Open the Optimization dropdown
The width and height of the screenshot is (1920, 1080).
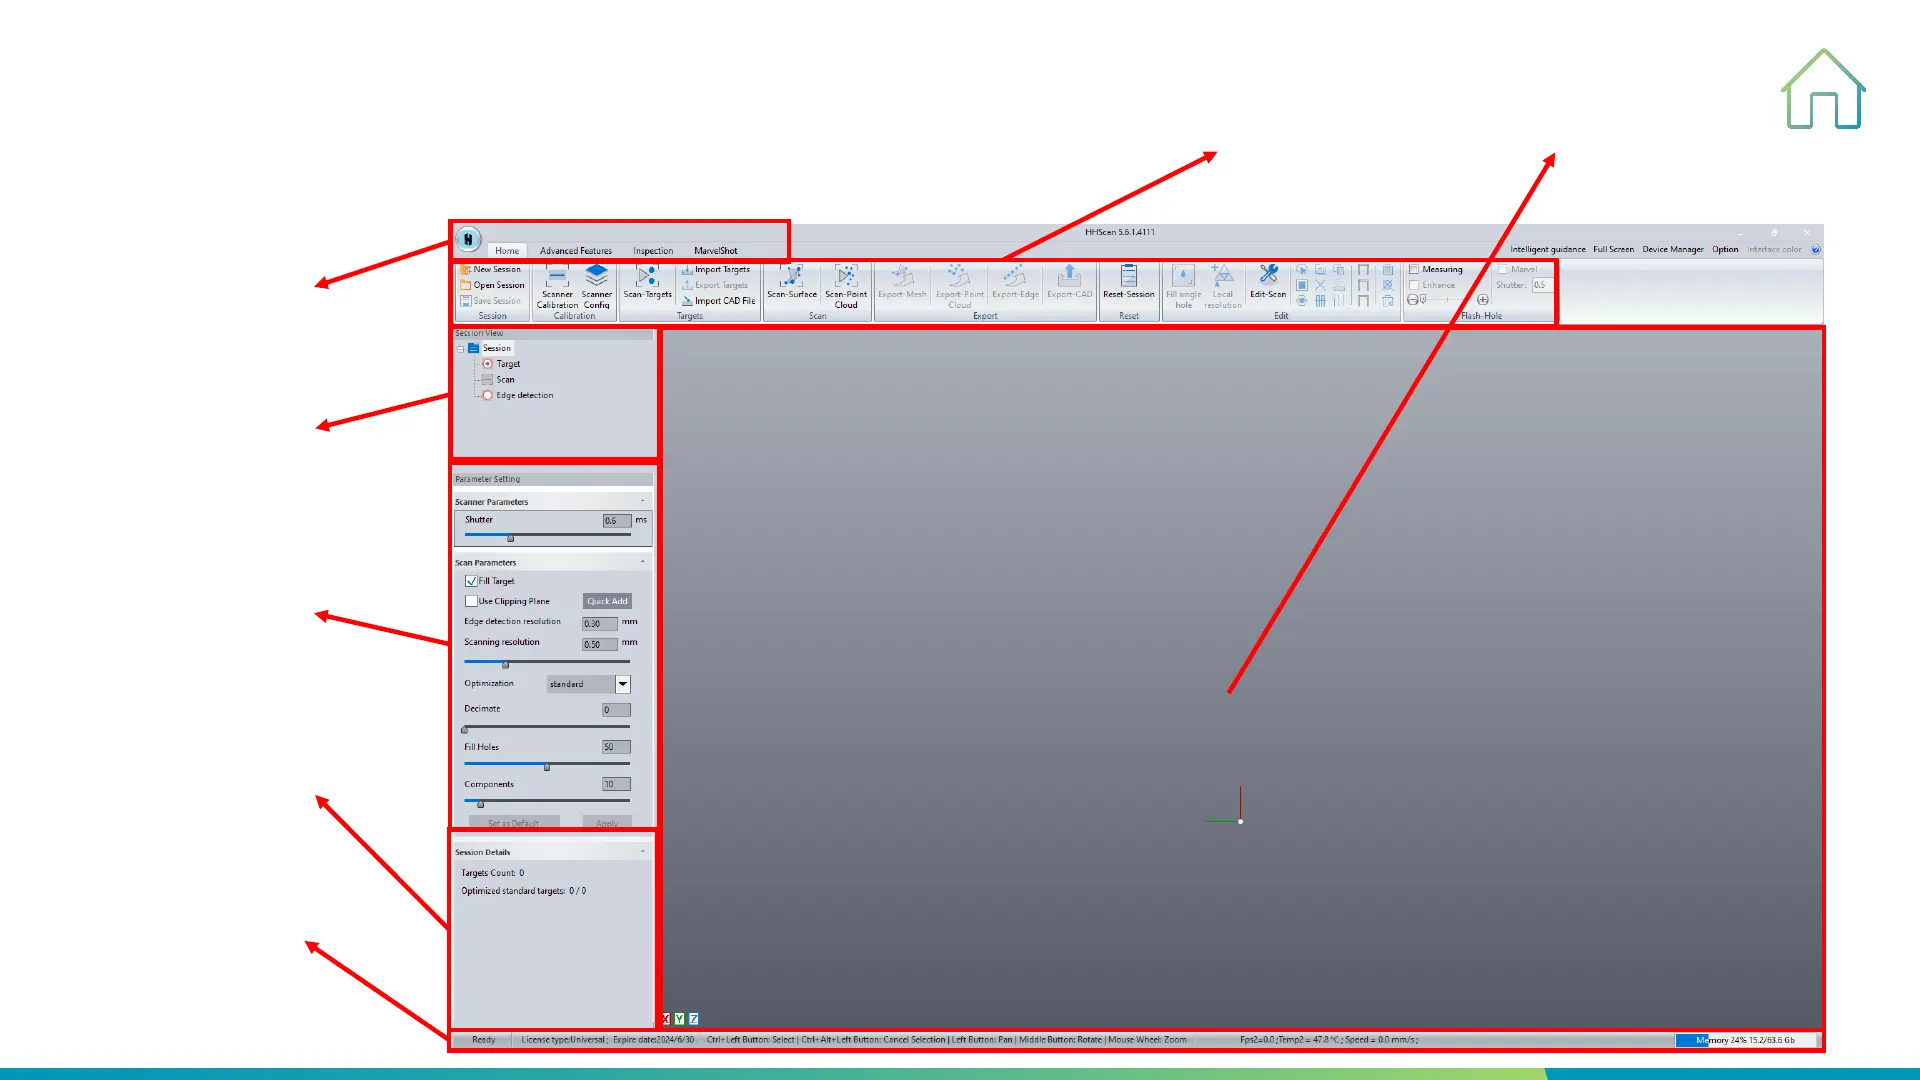622,684
